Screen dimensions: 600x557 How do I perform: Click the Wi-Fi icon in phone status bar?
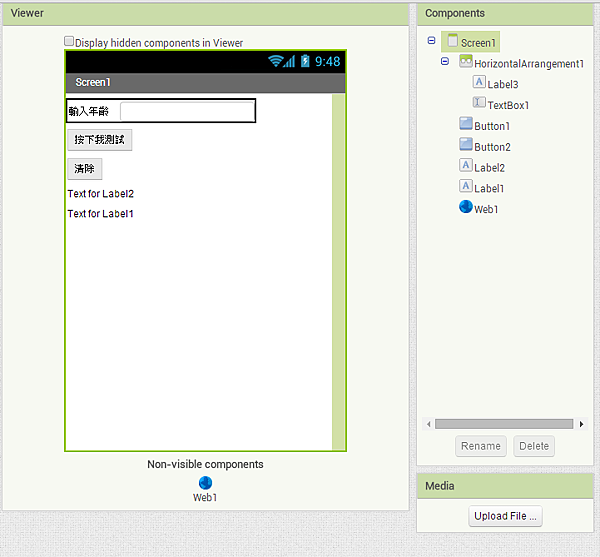tap(275, 61)
